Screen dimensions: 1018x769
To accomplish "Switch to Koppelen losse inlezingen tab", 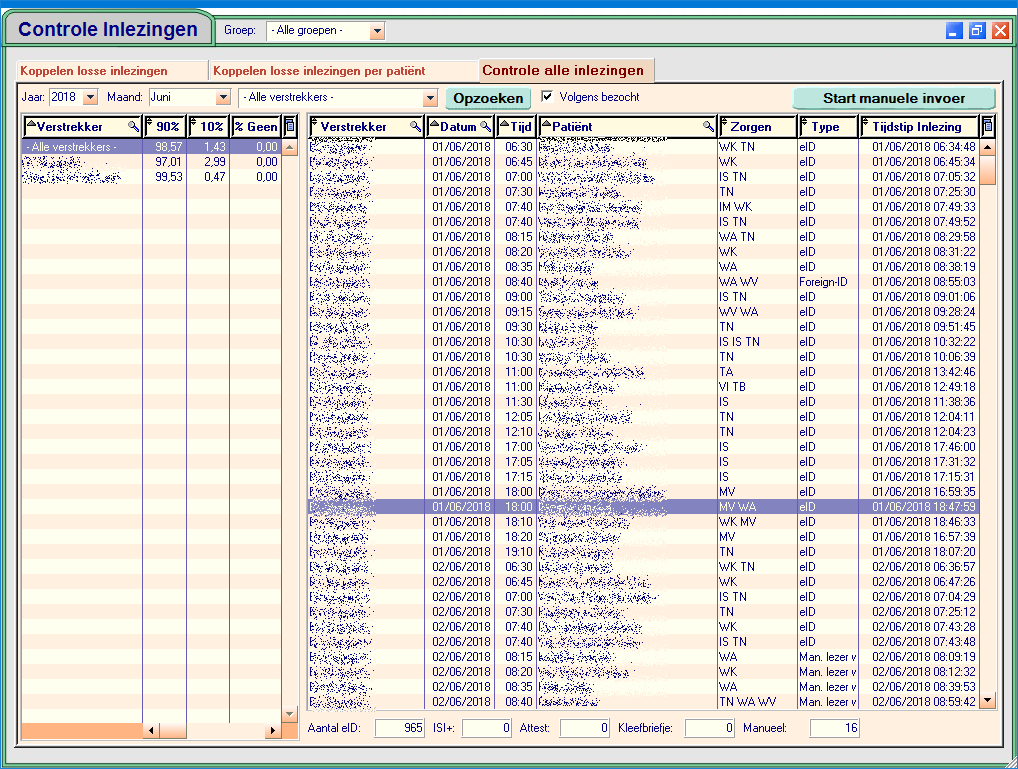I will pos(94,71).
